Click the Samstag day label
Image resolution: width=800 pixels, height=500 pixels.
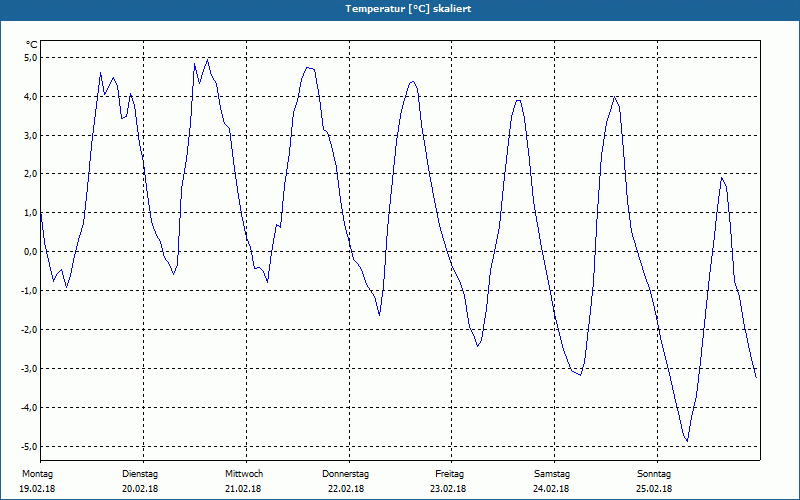click(552, 474)
